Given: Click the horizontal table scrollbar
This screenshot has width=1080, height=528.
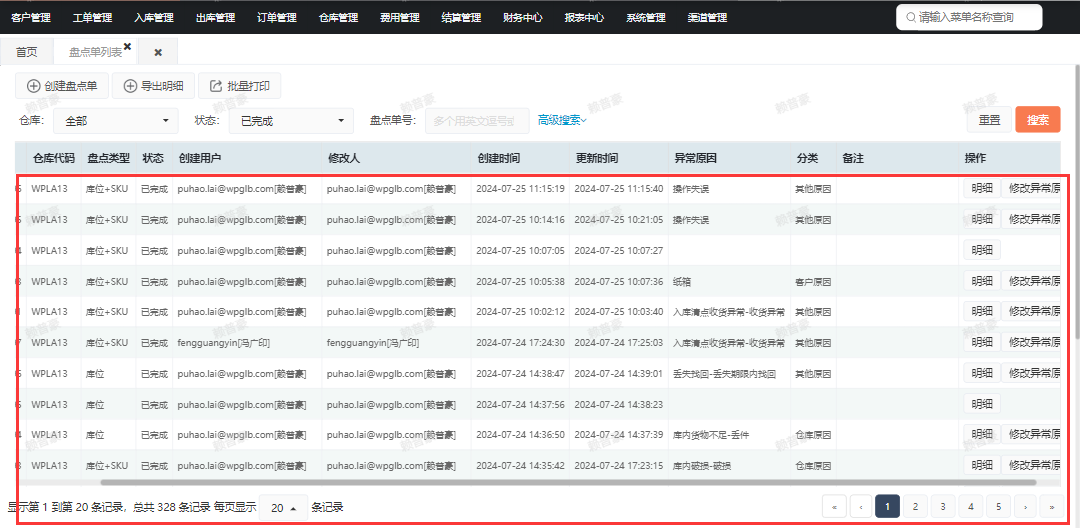Looking at the screenshot, I should point(568,483).
